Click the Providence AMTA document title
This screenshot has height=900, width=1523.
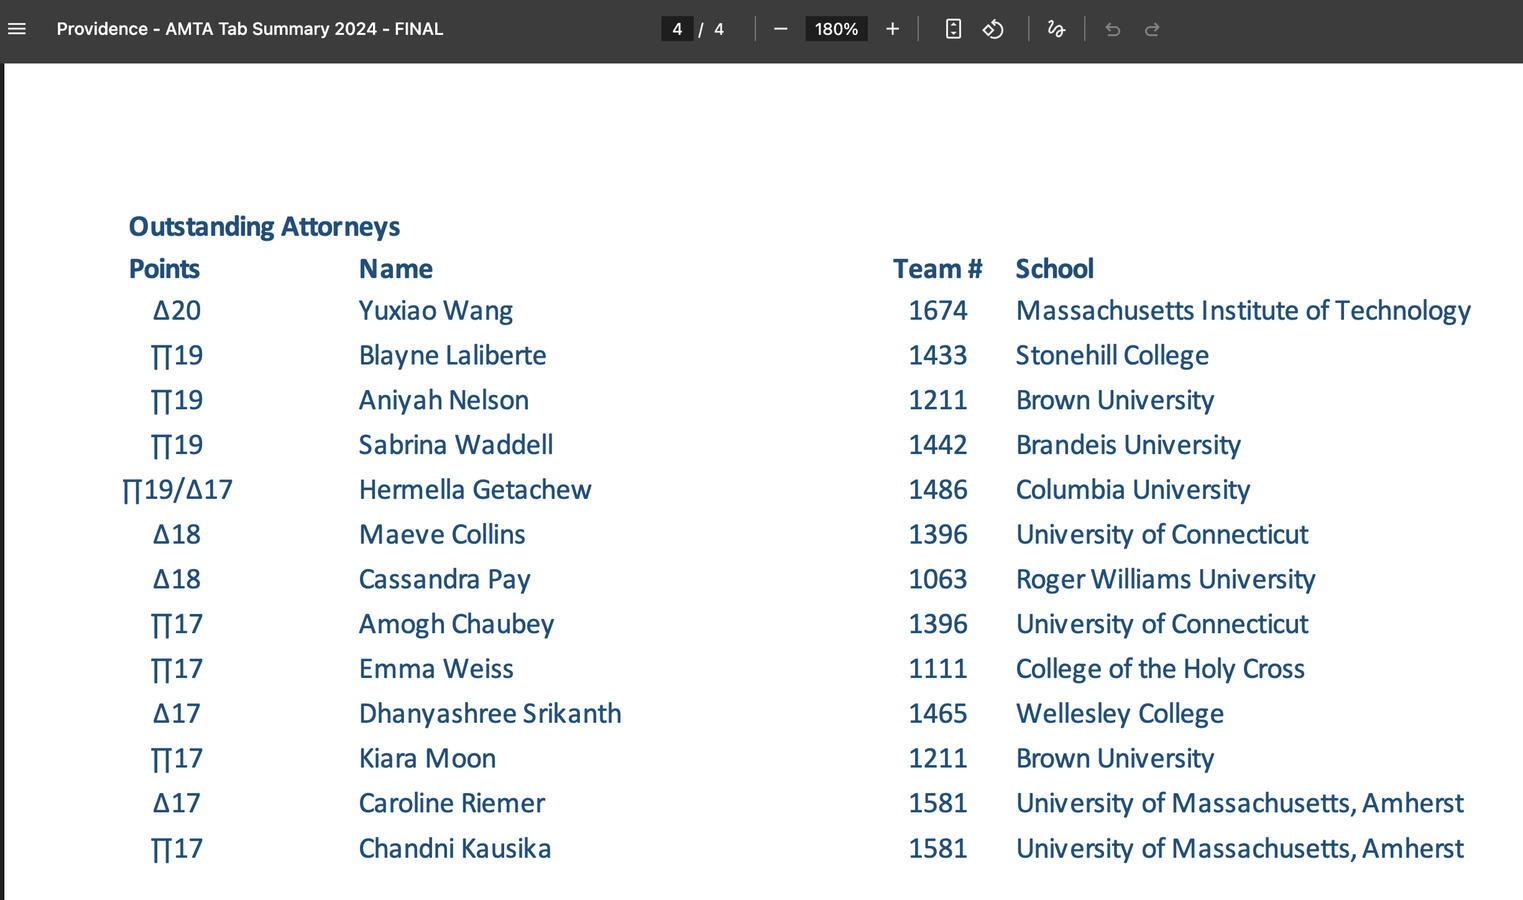click(x=250, y=29)
